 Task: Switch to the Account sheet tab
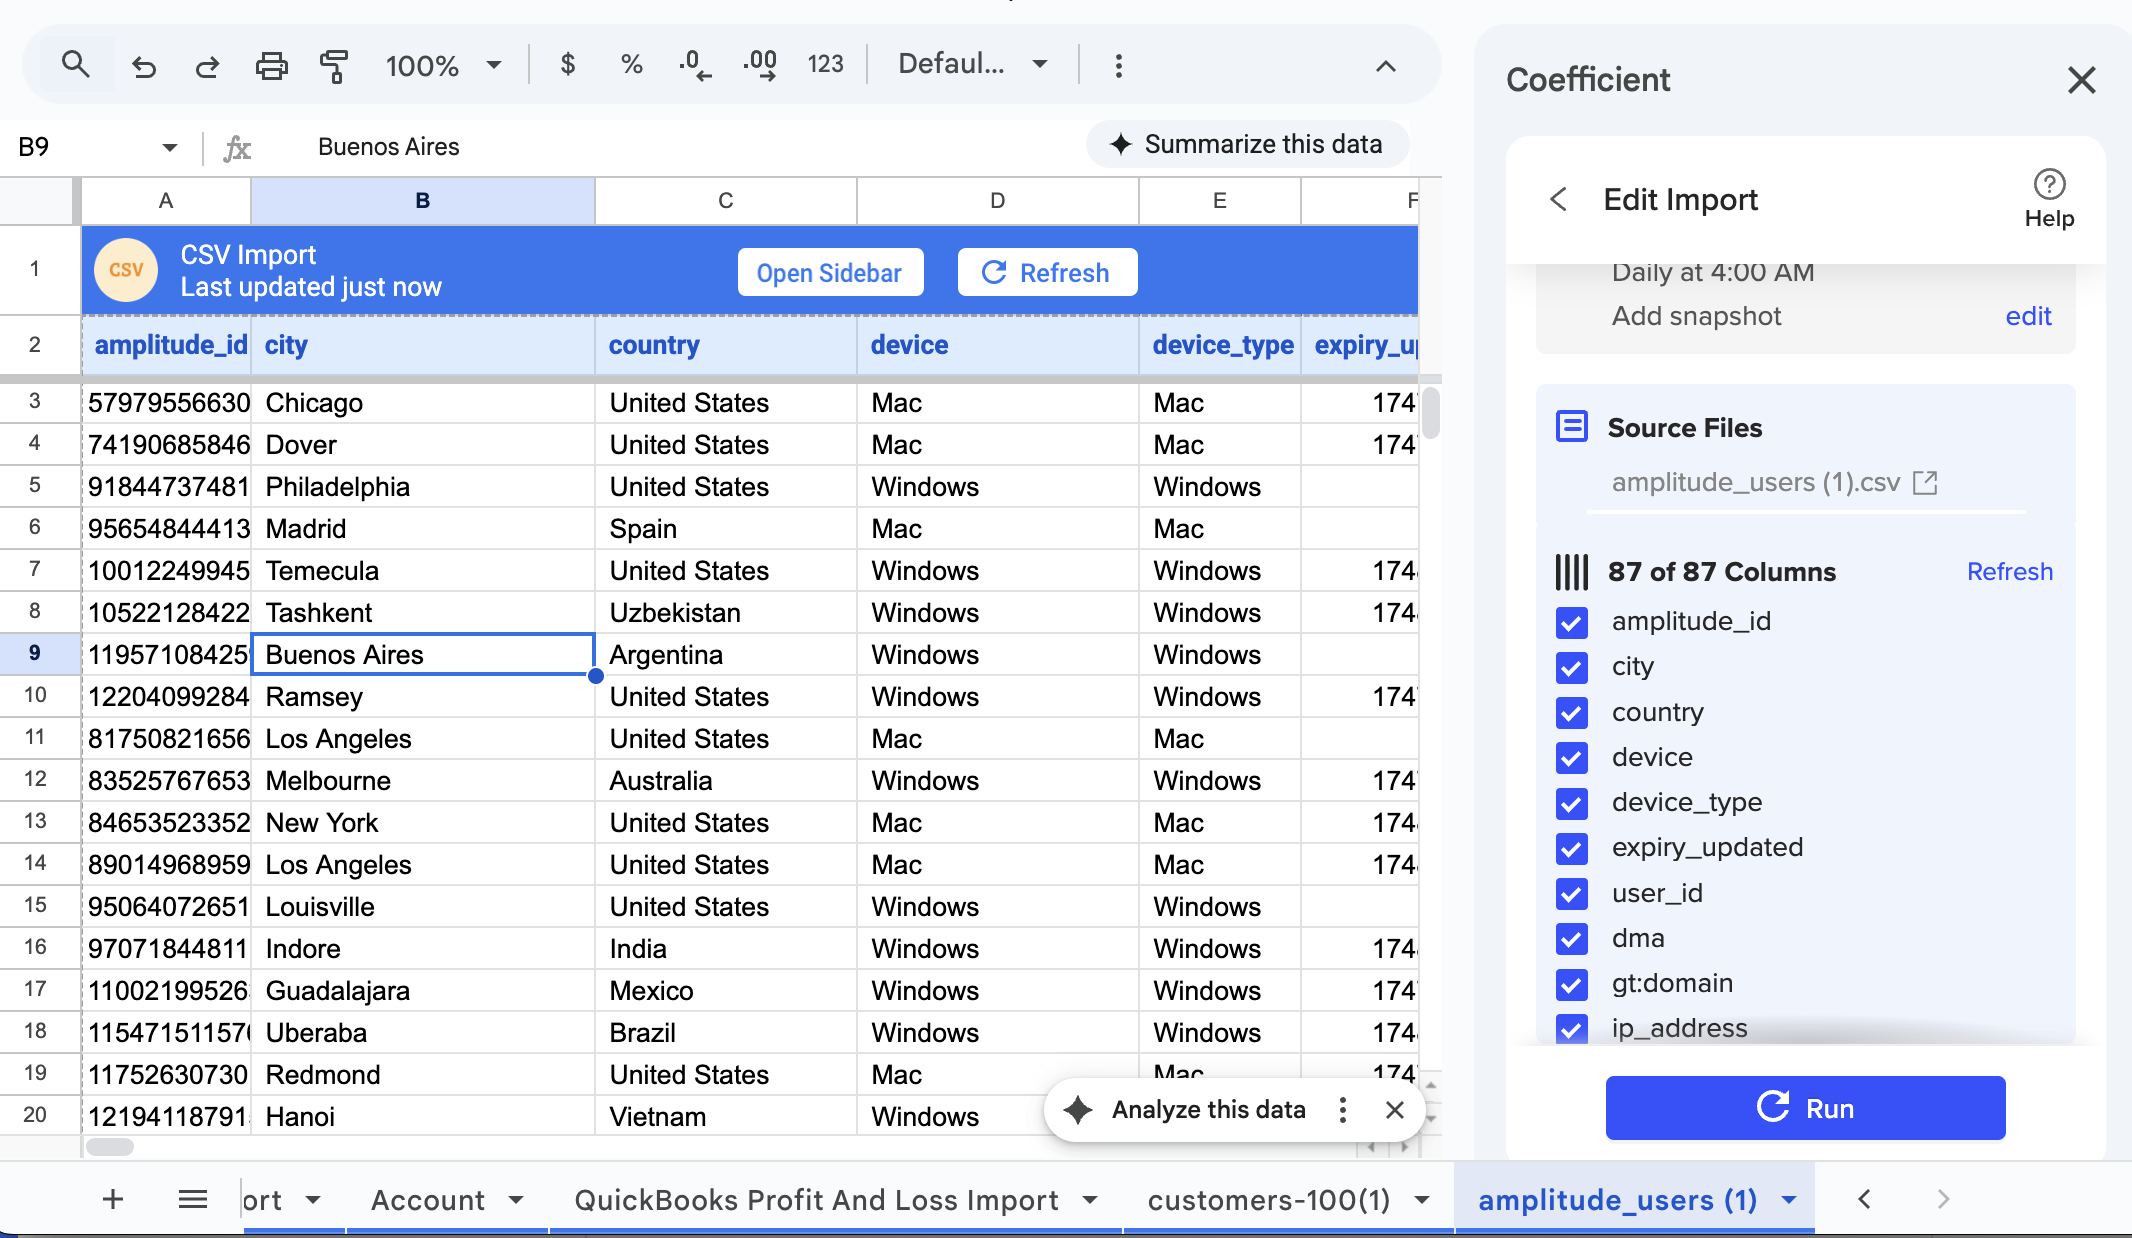[428, 1200]
